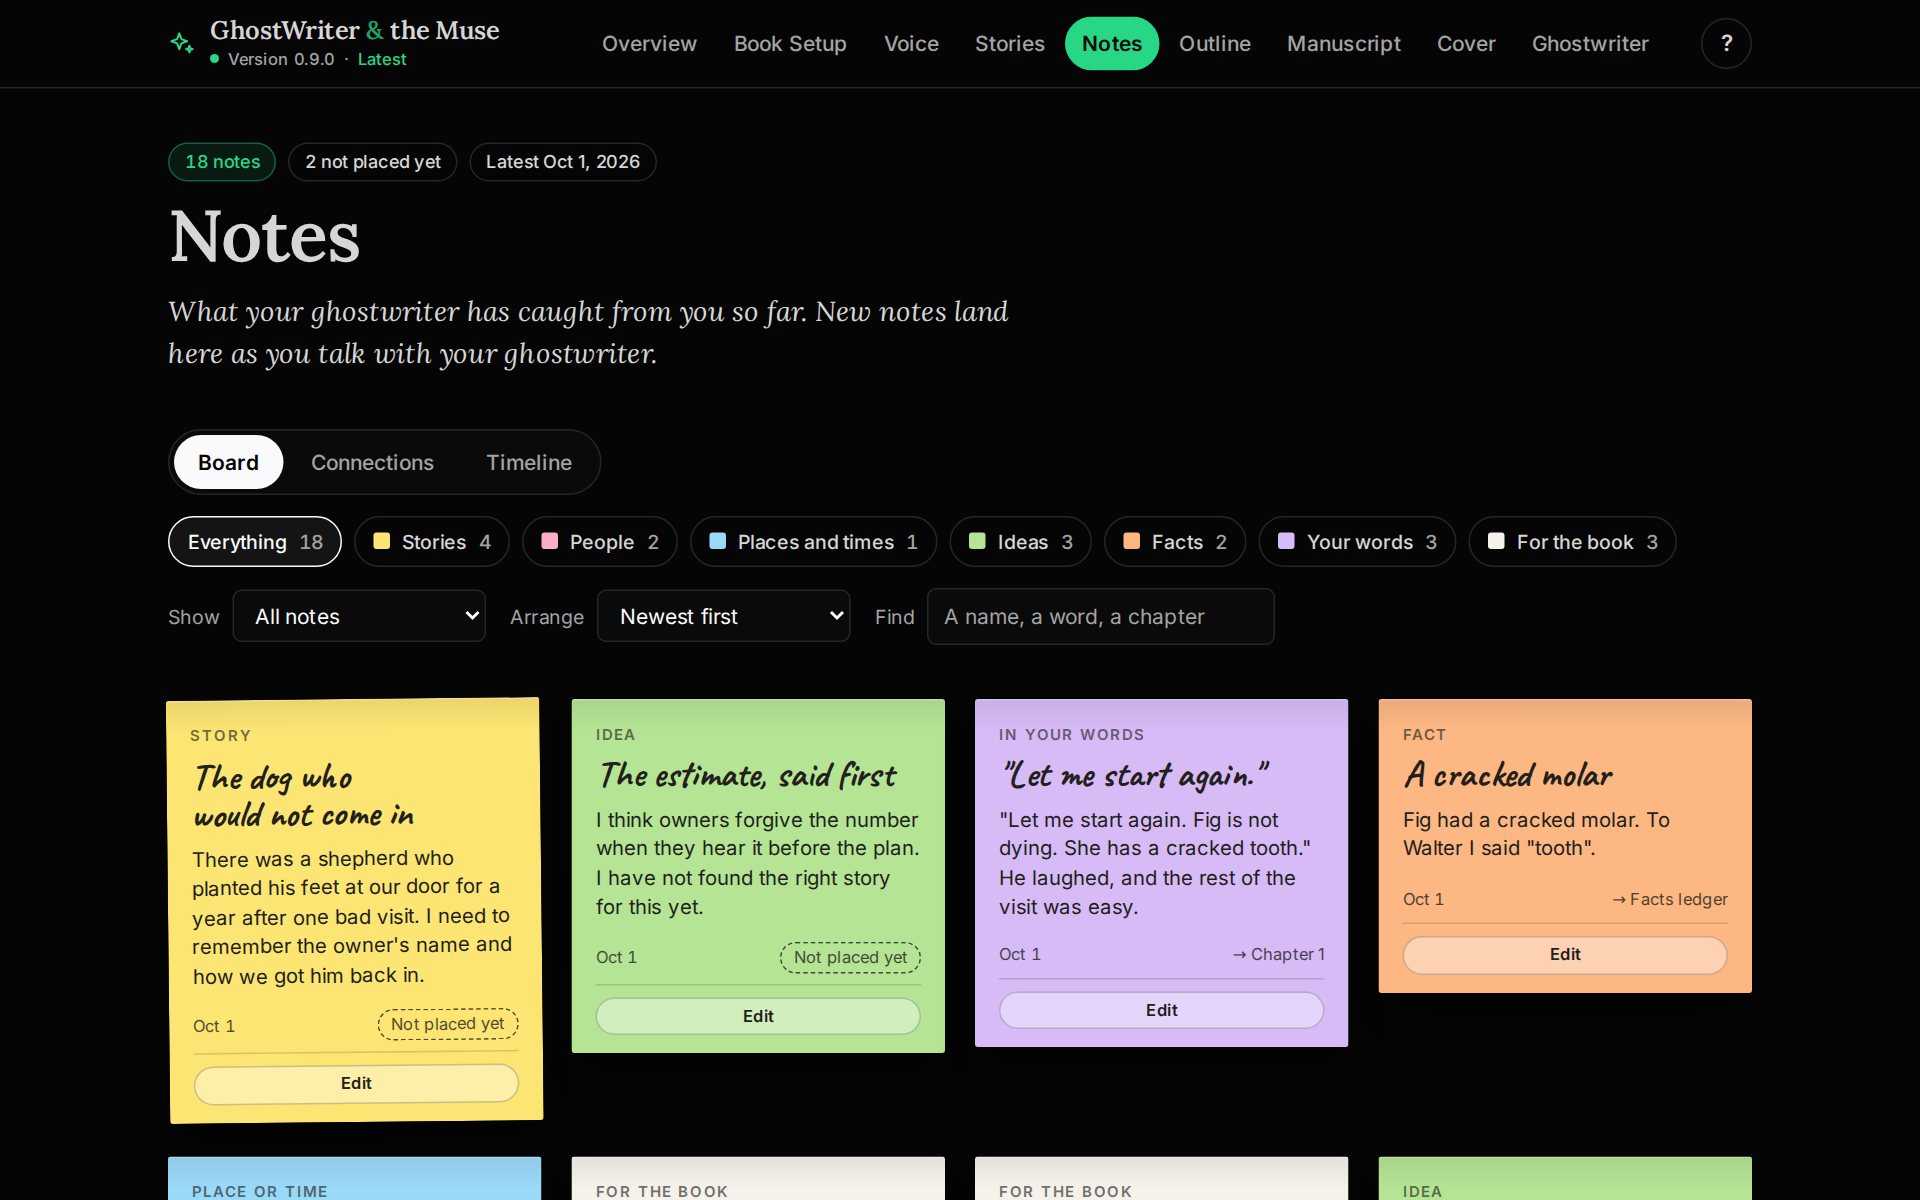Viewport: 1920px width, 1200px height.
Task: Filter notes by Places and times
Action: (813, 541)
